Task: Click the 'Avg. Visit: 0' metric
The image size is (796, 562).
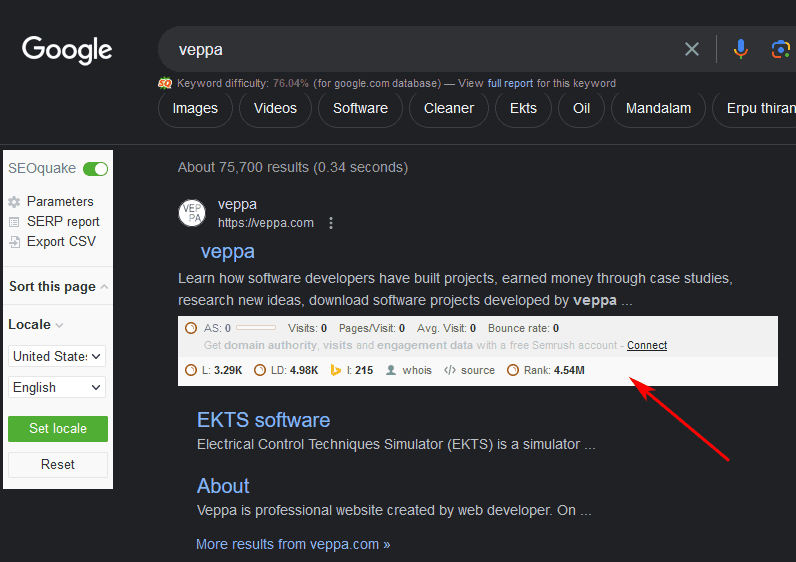Action: [x=446, y=328]
